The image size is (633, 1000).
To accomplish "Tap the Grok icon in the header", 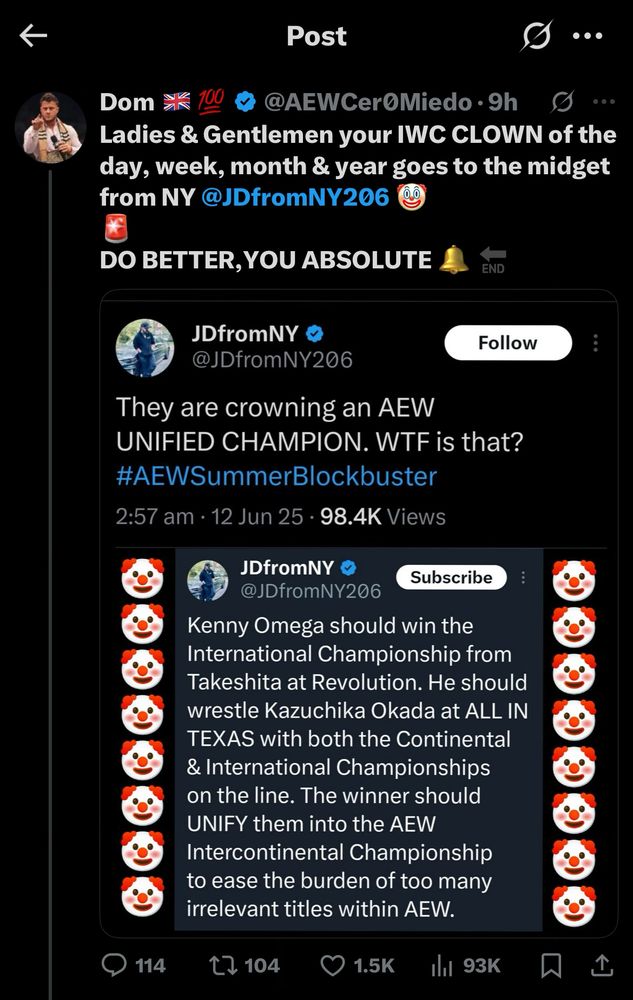I will click(537, 37).
